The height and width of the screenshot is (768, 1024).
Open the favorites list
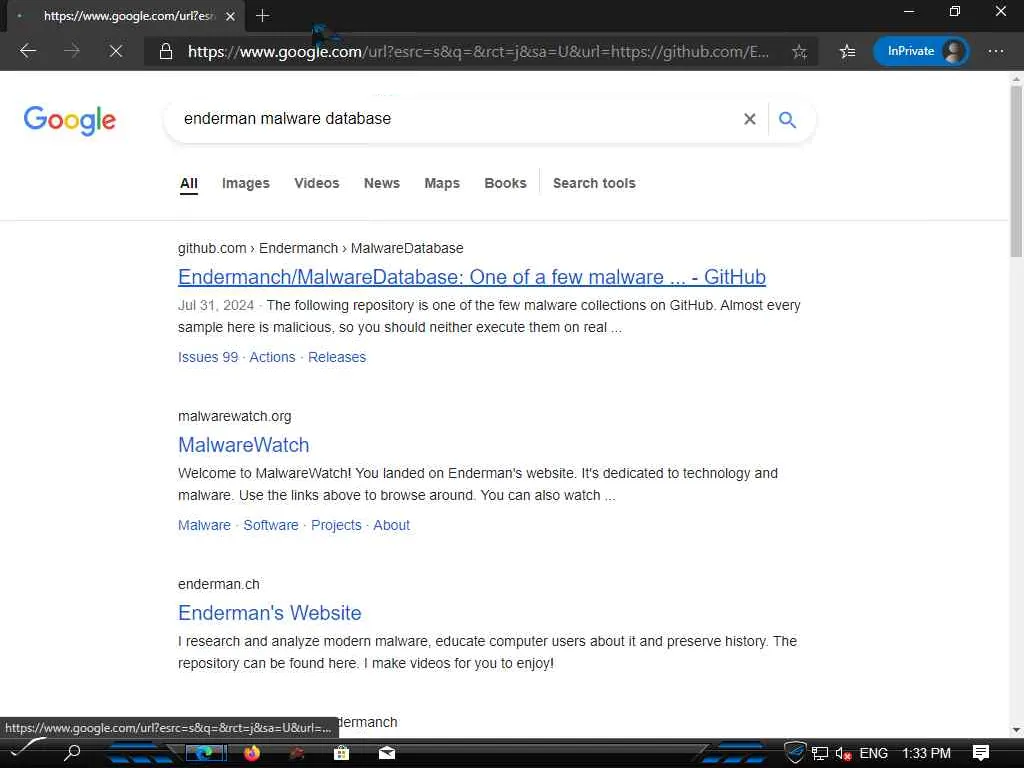pos(847,51)
